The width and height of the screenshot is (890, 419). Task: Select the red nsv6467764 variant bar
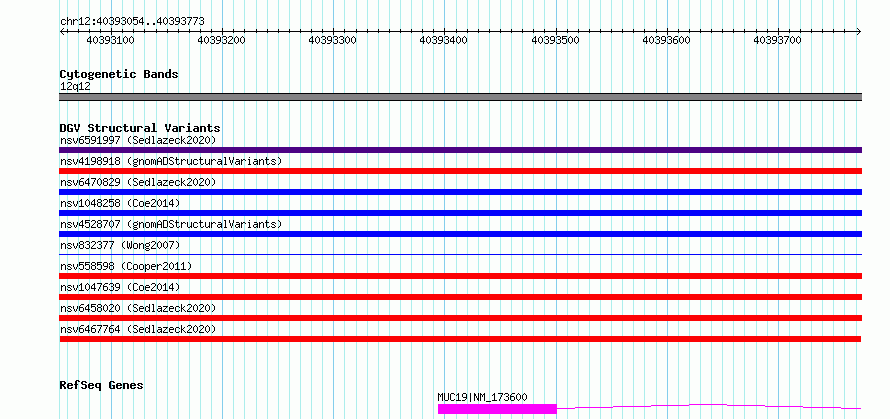[460, 339]
